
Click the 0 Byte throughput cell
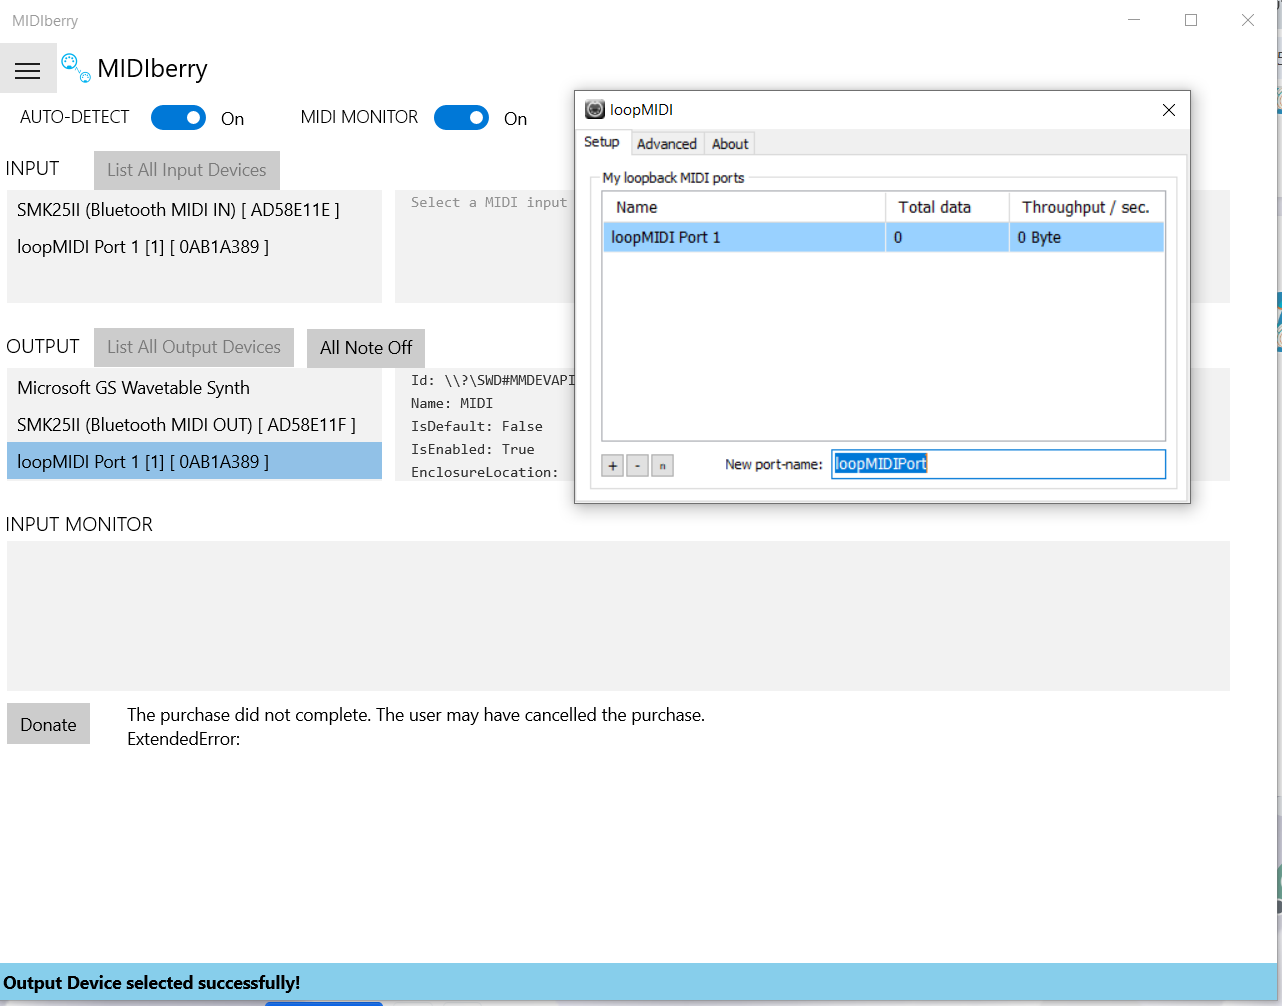(1087, 237)
